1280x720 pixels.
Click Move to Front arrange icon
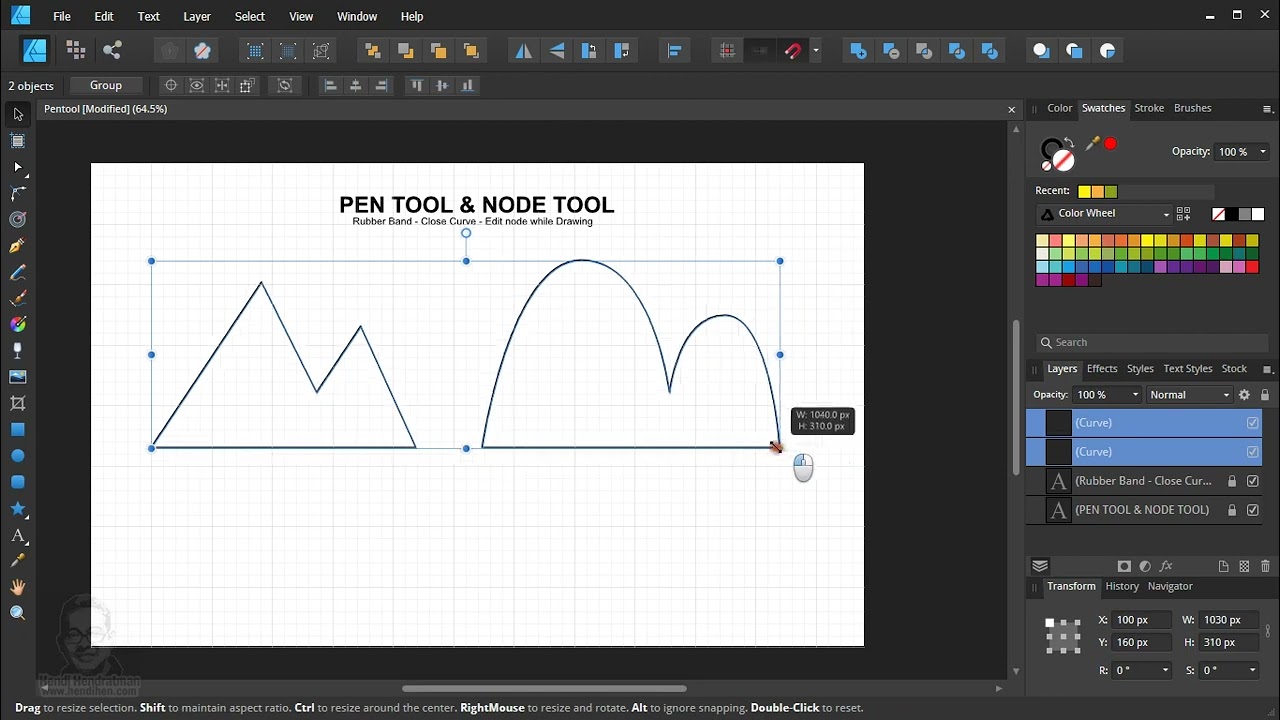point(471,51)
